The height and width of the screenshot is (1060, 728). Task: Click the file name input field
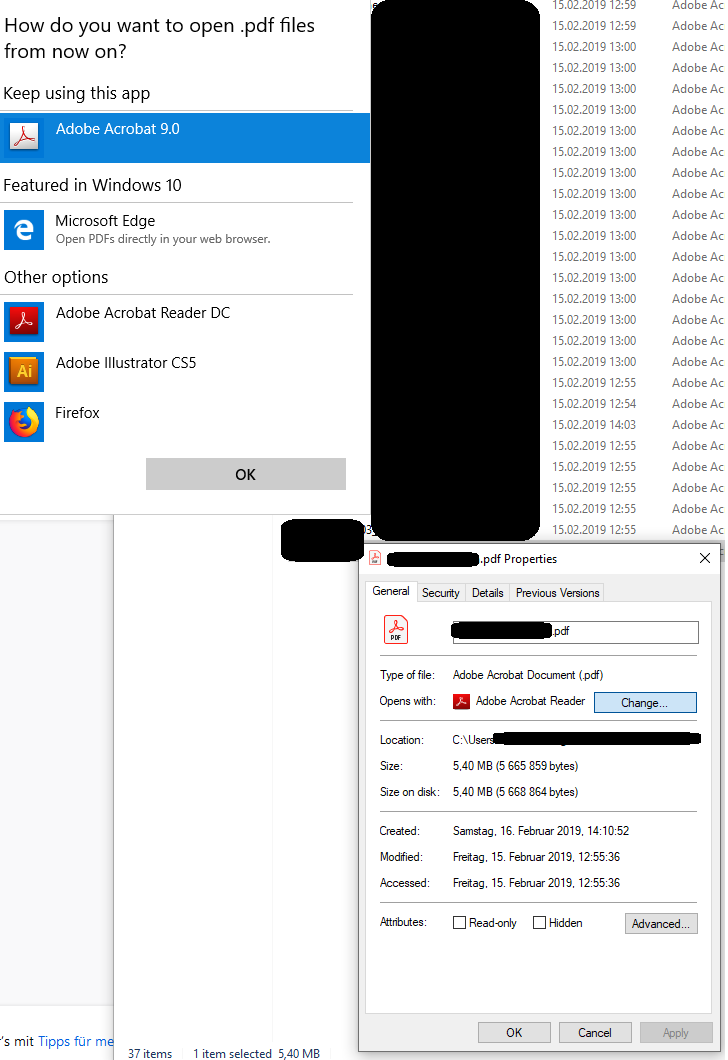tap(575, 632)
